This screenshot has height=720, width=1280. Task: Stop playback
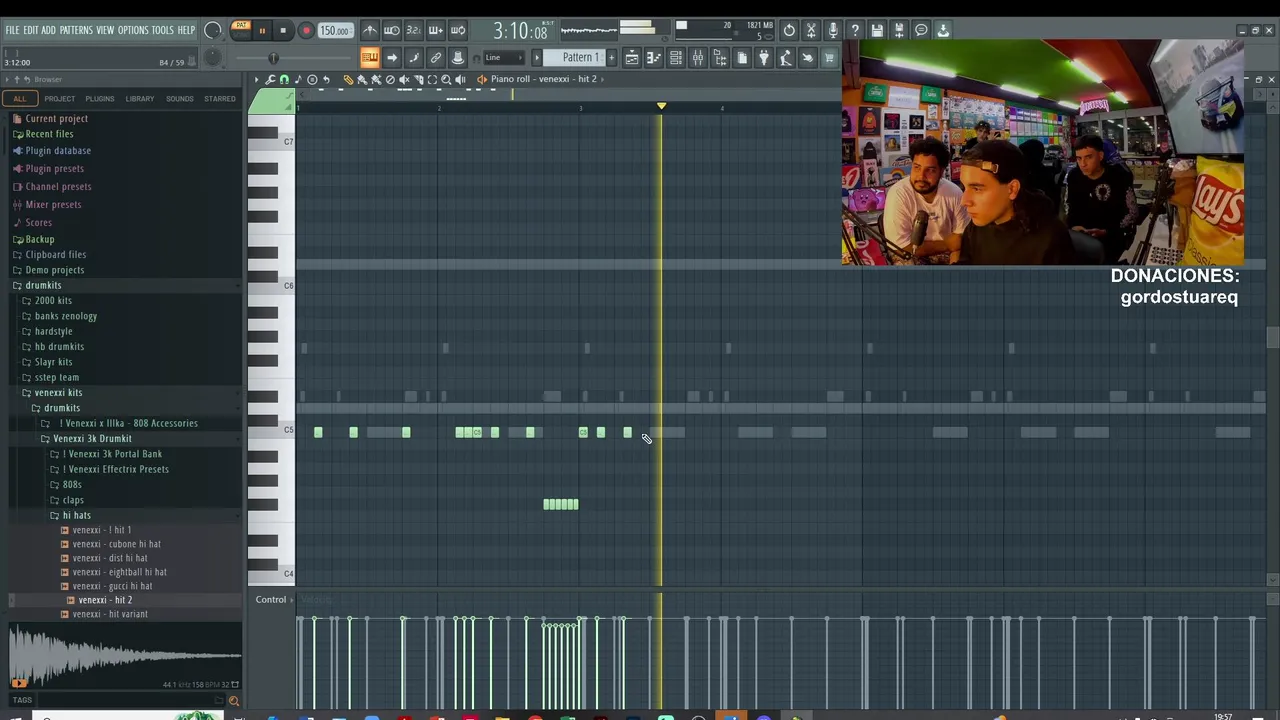283,31
